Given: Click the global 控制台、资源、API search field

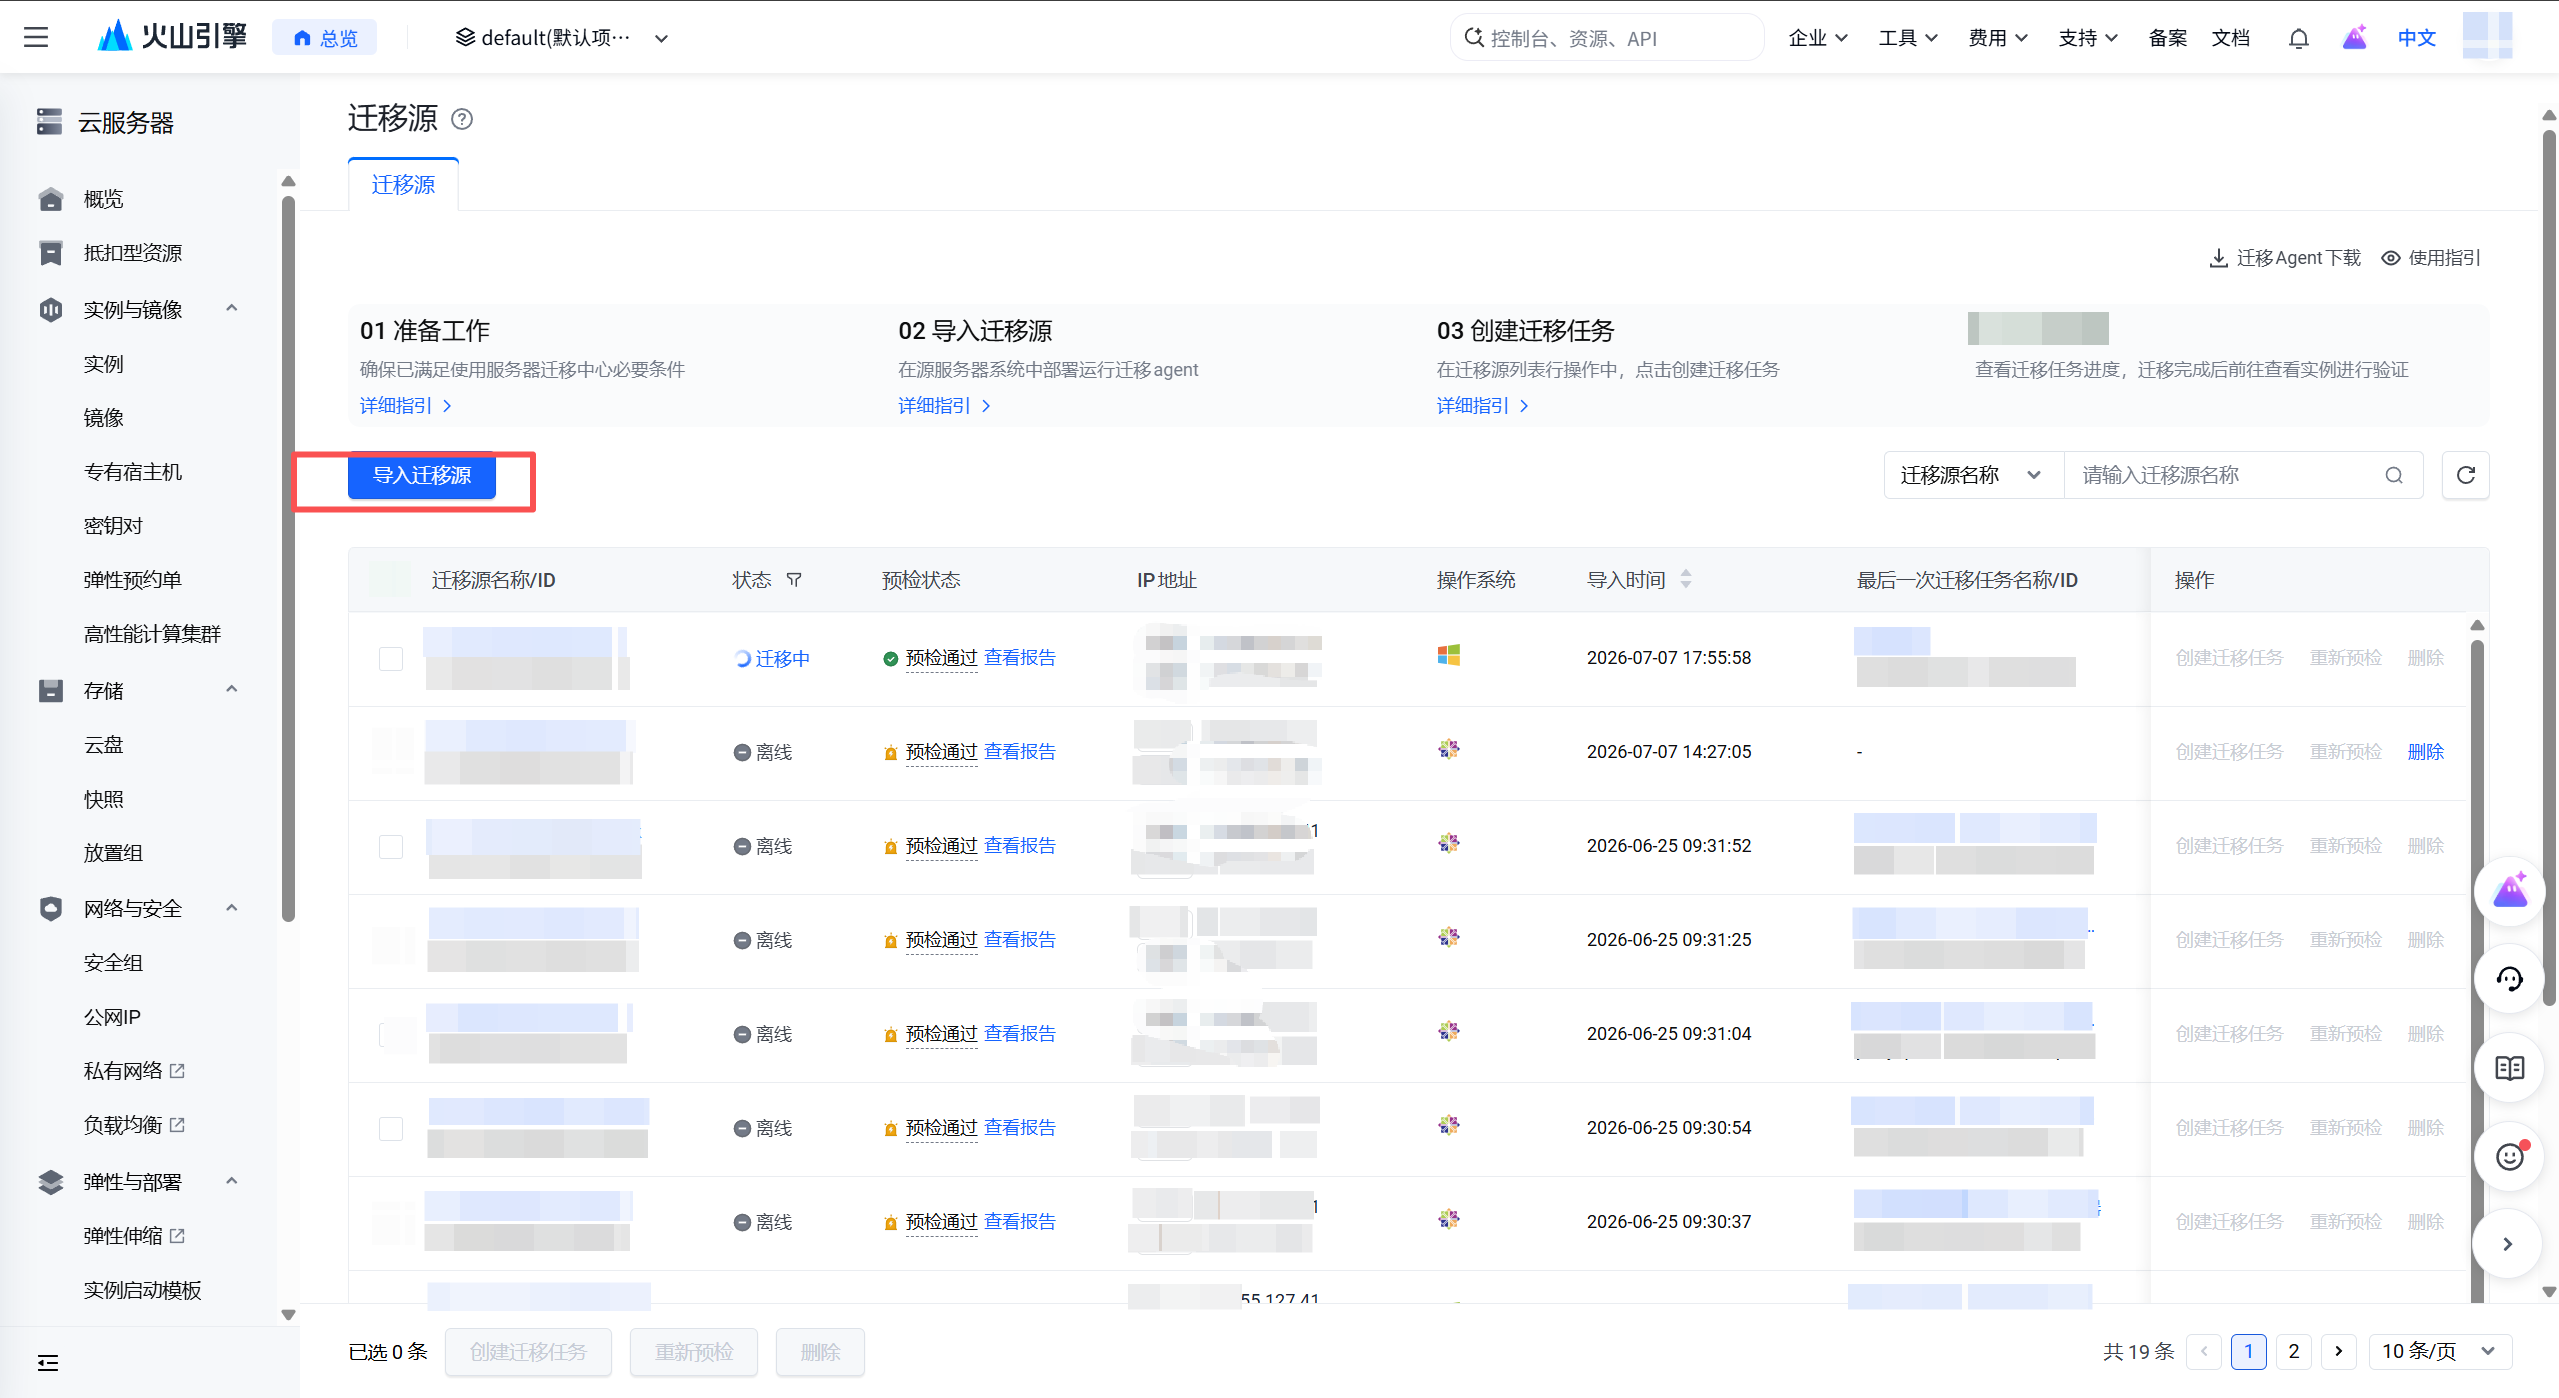Looking at the screenshot, I should click(1606, 38).
